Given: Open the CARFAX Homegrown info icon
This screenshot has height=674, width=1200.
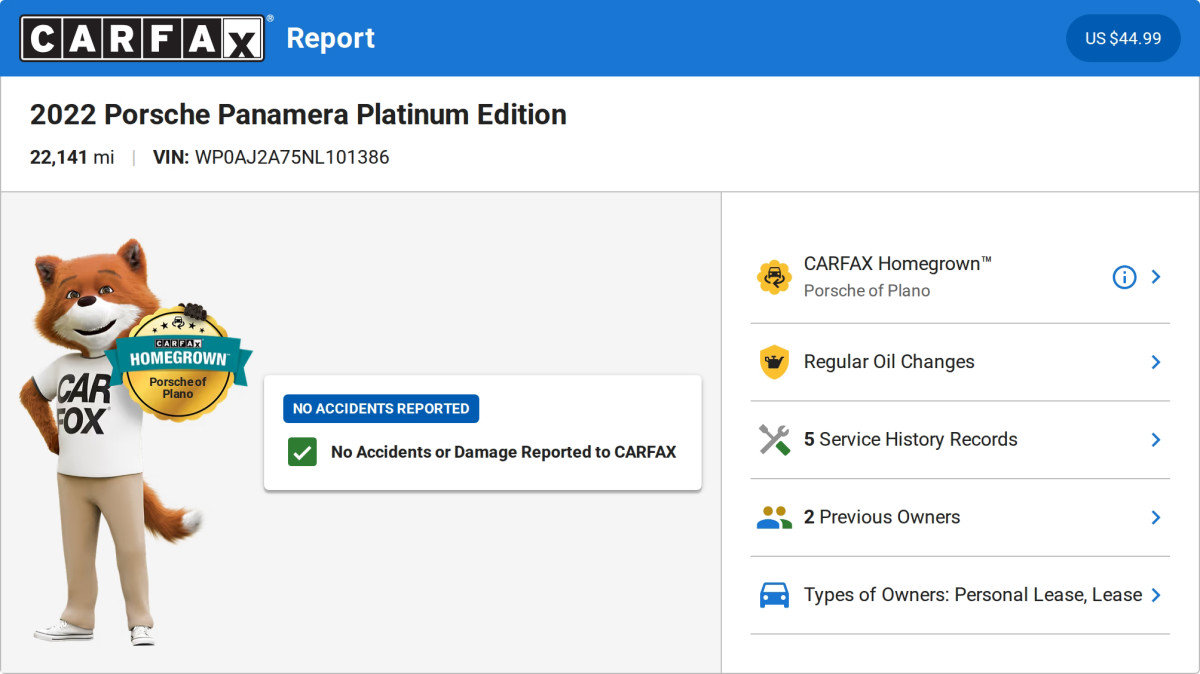Looking at the screenshot, I should point(1124,277).
